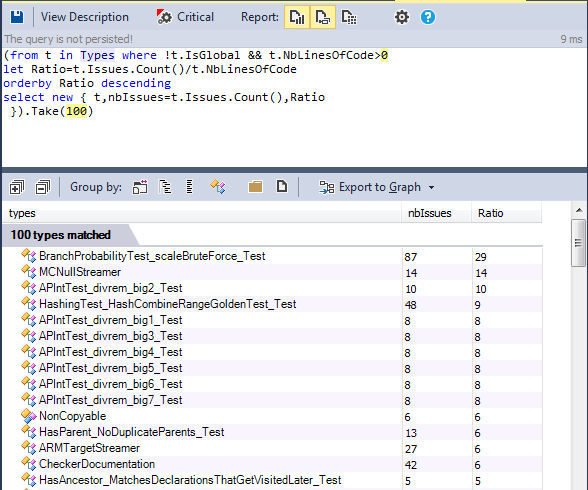Expand all result rows icon
Image resolution: width=588 pixels, height=490 pixels.
(17, 187)
